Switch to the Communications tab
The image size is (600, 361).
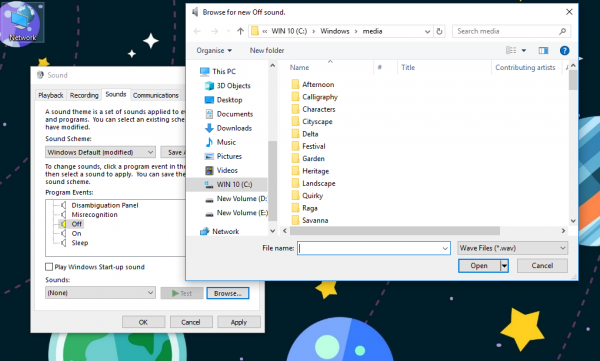pos(156,95)
